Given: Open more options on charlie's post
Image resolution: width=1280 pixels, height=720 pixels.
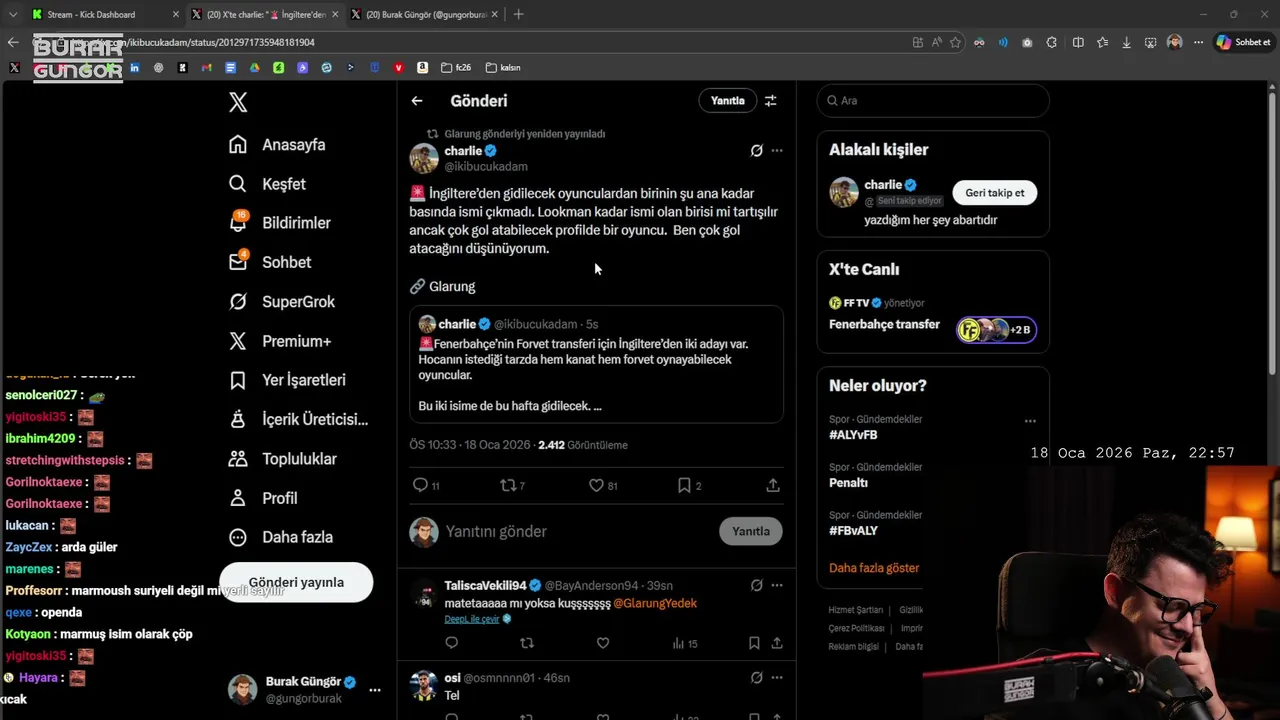Looking at the screenshot, I should [777, 151].
